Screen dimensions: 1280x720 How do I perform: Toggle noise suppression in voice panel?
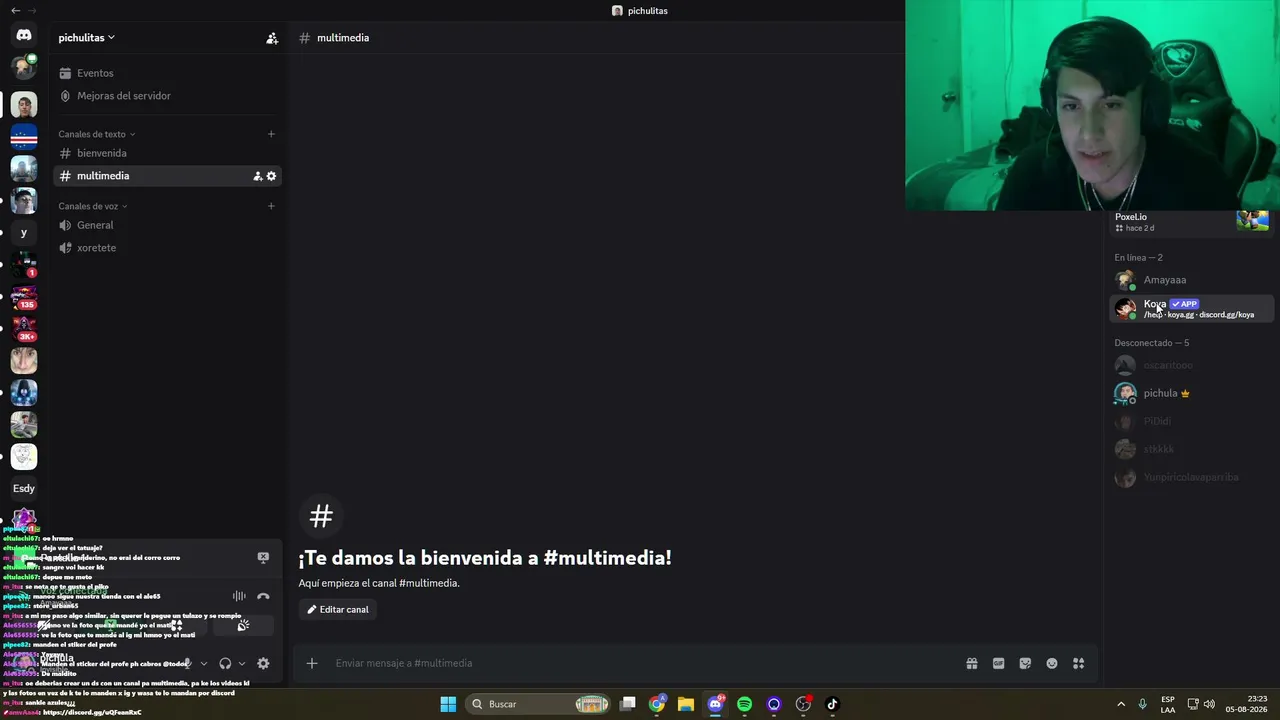[x=239, y=596]
